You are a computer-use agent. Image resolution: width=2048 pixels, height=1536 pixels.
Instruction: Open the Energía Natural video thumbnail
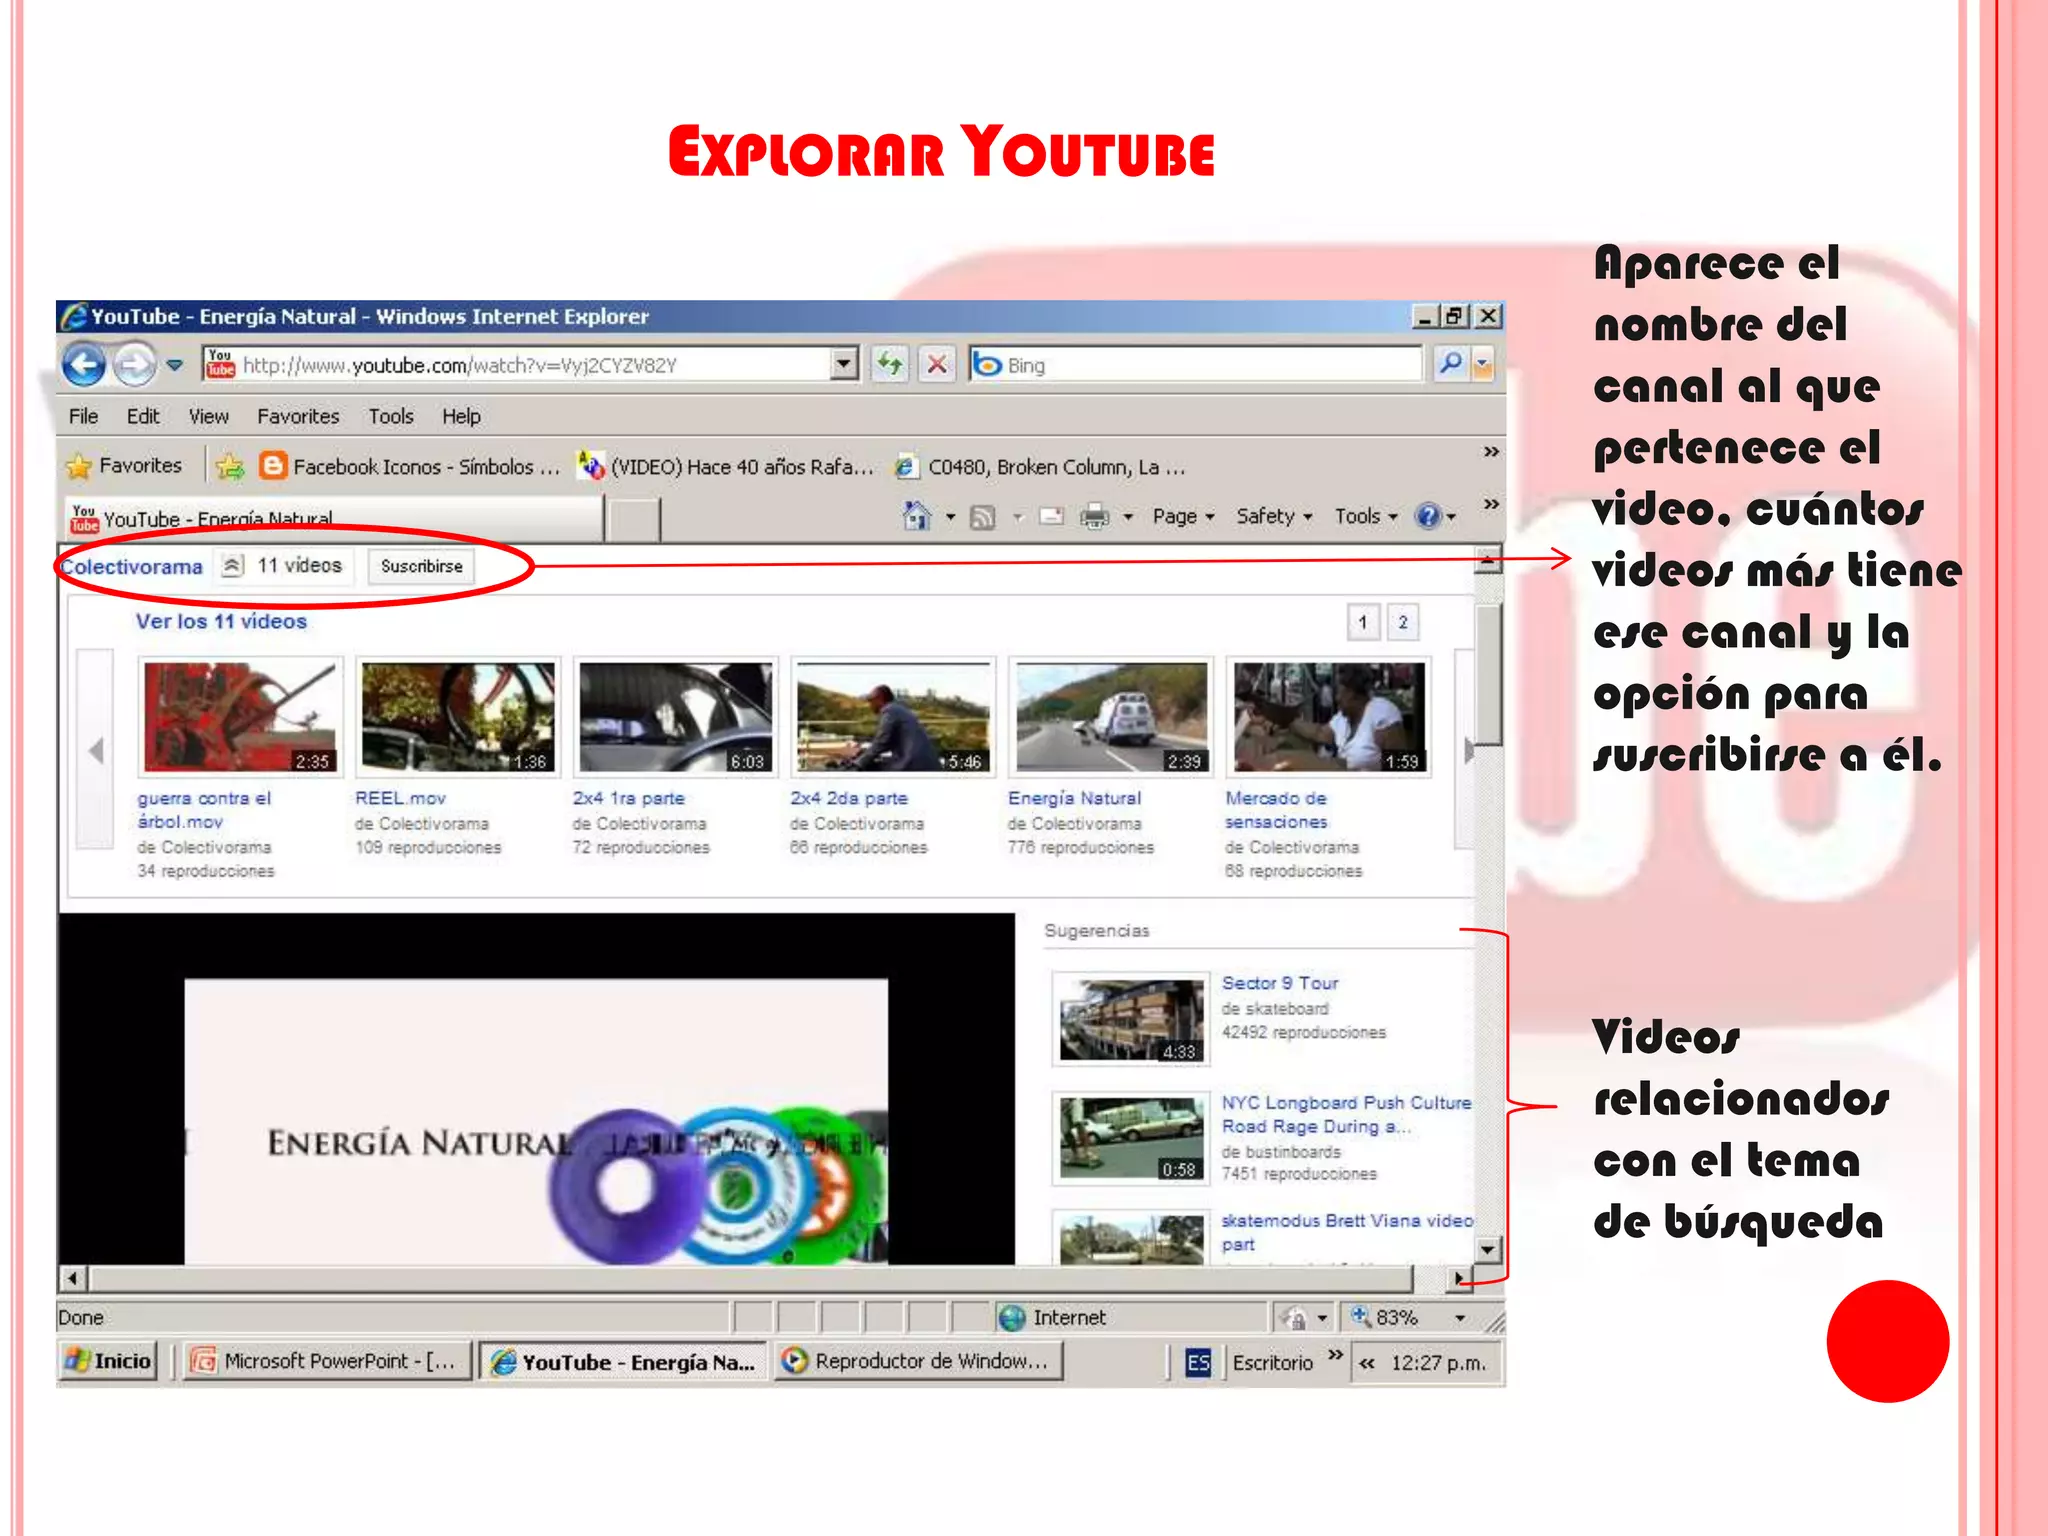point(1111,717)
